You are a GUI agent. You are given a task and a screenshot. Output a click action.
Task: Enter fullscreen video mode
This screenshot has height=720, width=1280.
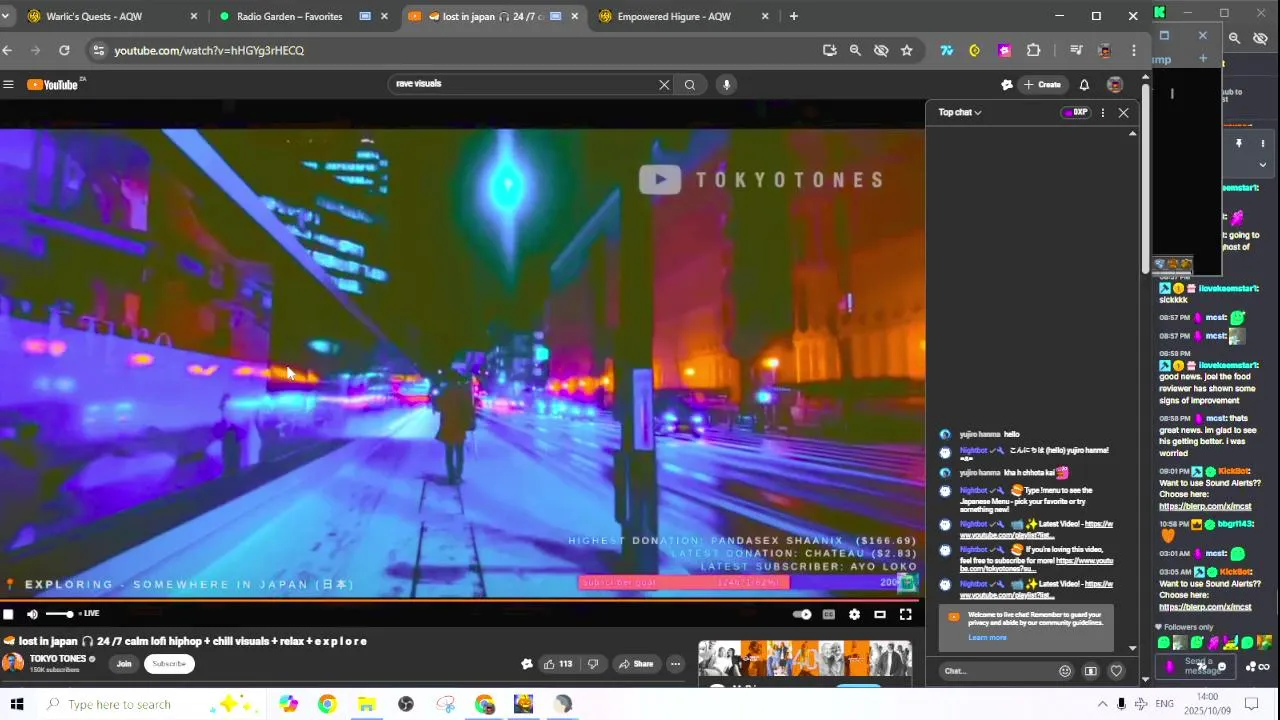tap(905, 614)
